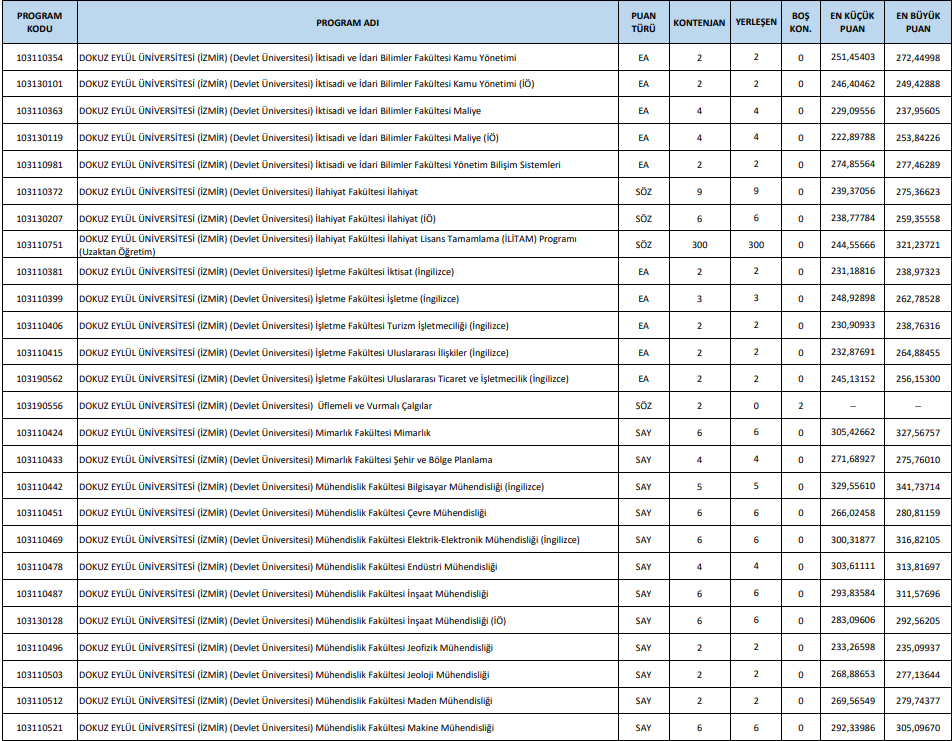Click the empty quota value 2 for Üflemeli Çalgılar
The width and height of the screenshot is (952, 741).
coord(800,406)
